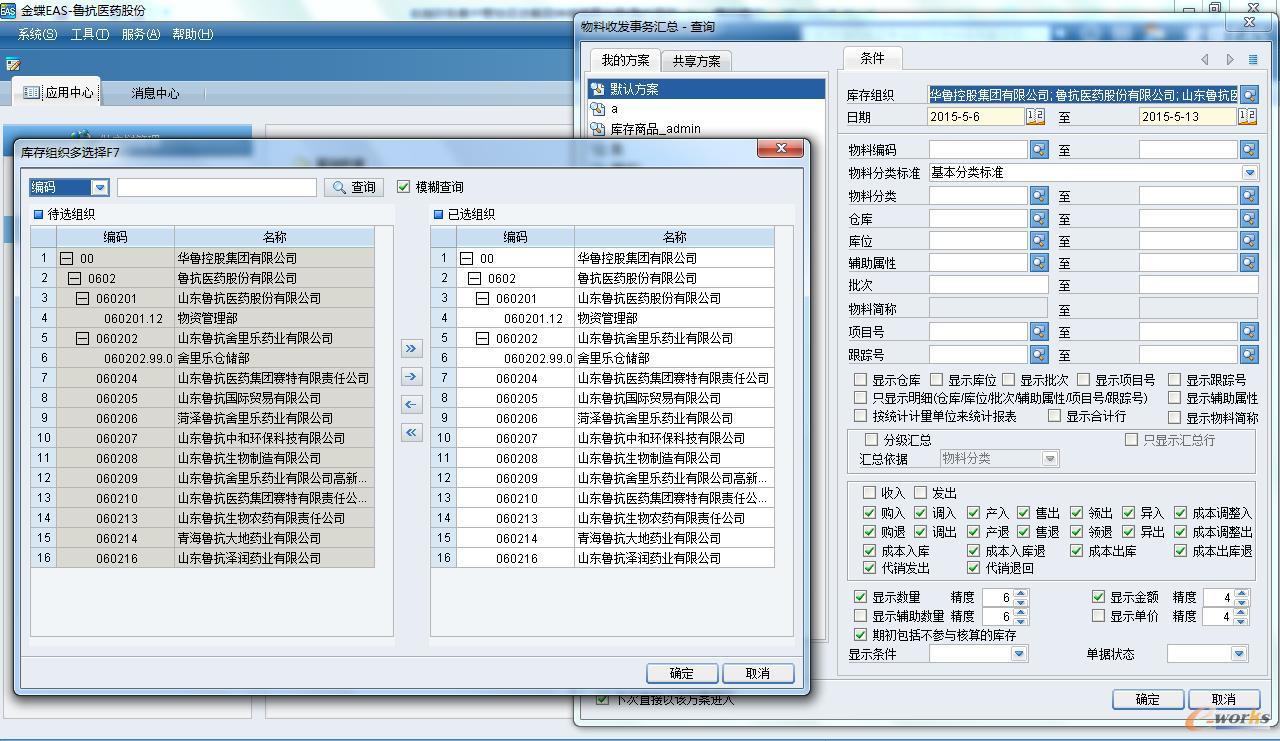1280x741 pixels.
Task: Open the calendar picker for end date 2015-5-13
Action: [x=1247, y=117]
